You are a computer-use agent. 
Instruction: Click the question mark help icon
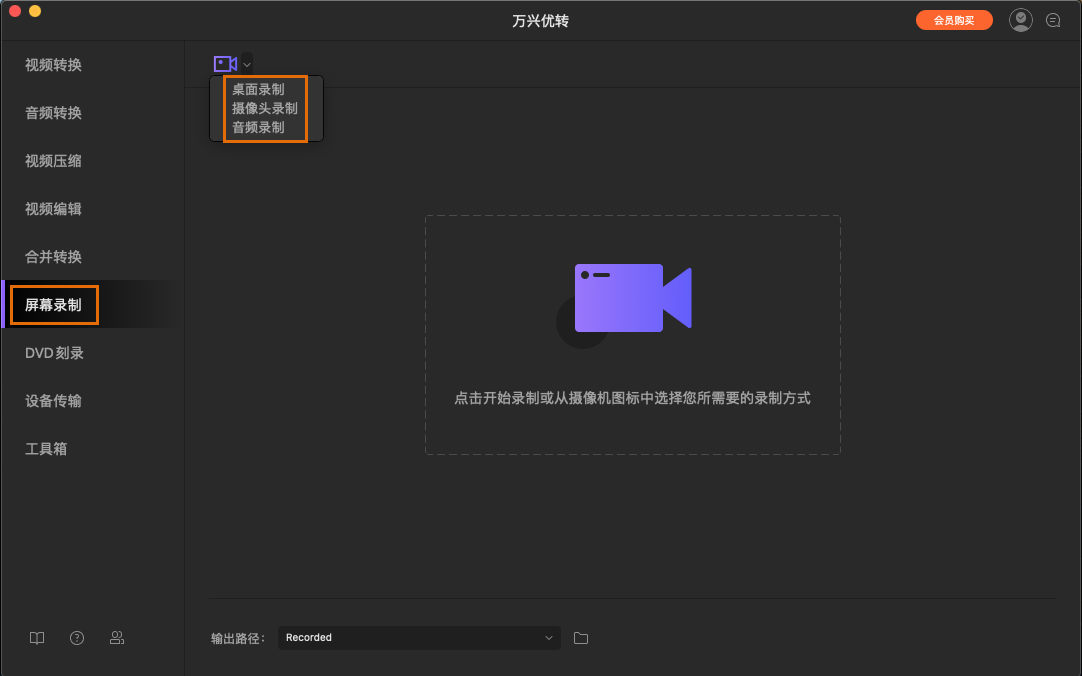tap(77, 637)
